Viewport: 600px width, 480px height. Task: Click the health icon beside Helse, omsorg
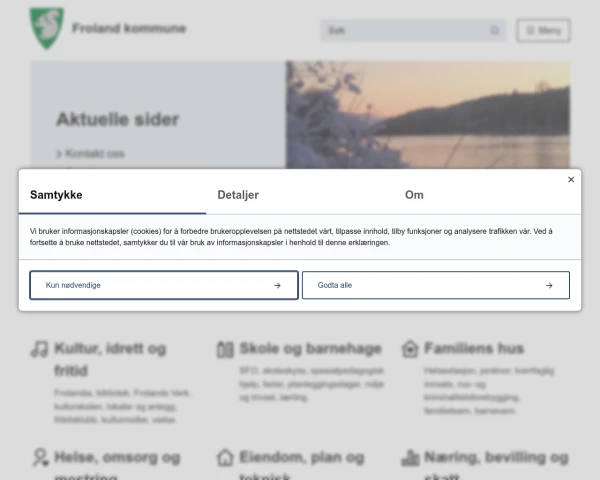40,457
